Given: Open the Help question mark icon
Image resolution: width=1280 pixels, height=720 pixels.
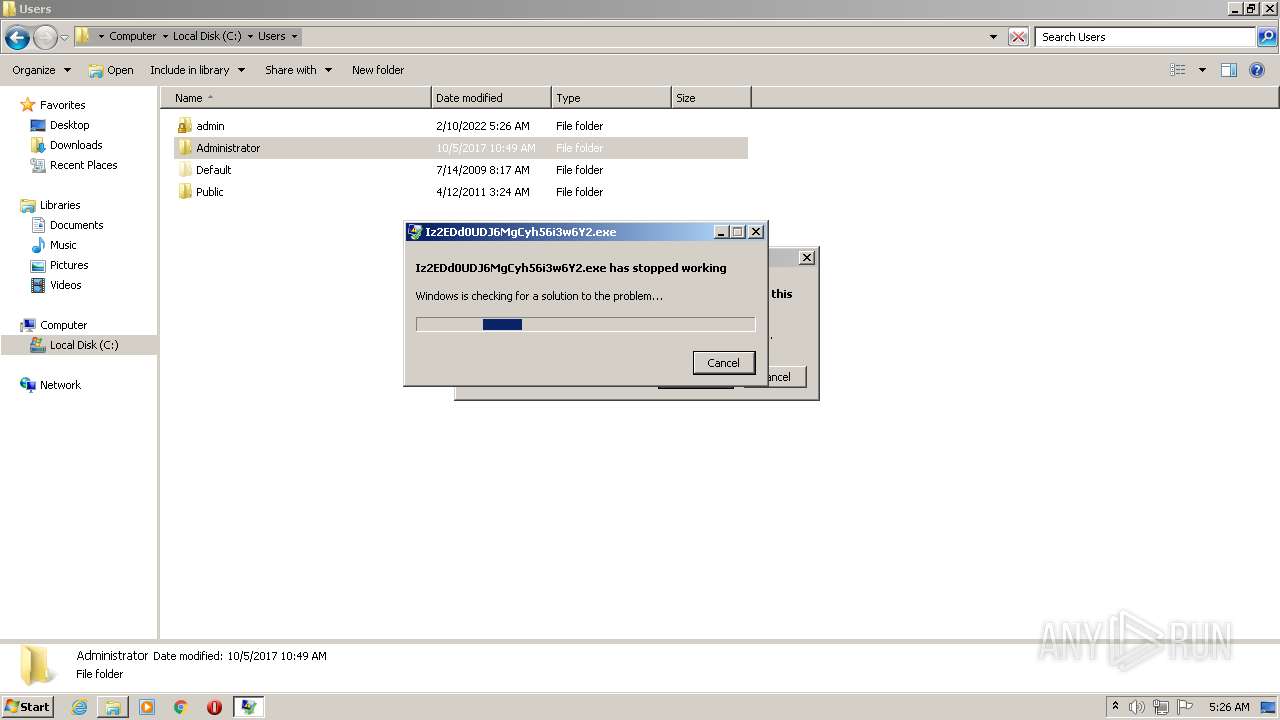Looking at the screenshot, I should pos(1258,70).
